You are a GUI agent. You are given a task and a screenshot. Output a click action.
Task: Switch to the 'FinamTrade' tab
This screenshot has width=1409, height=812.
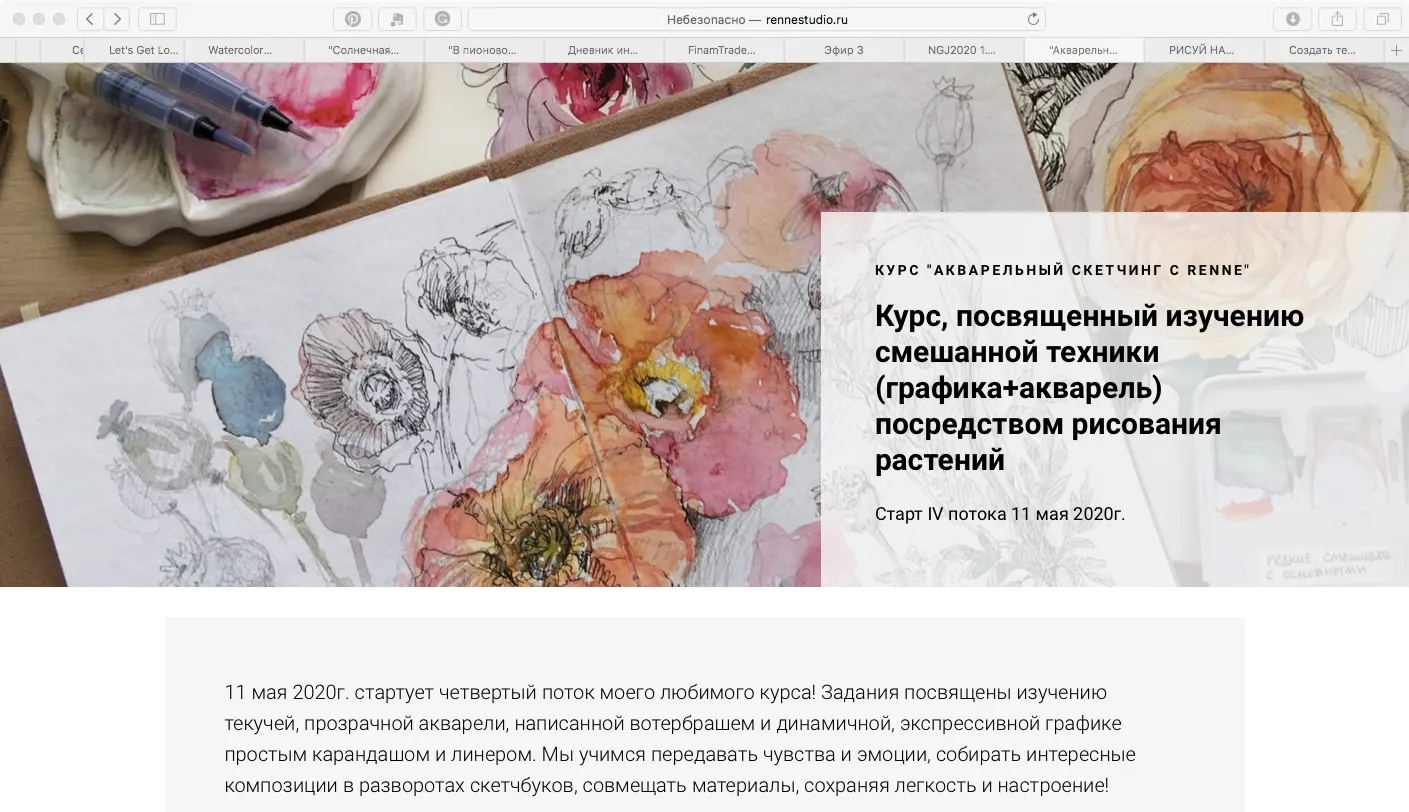723,49
